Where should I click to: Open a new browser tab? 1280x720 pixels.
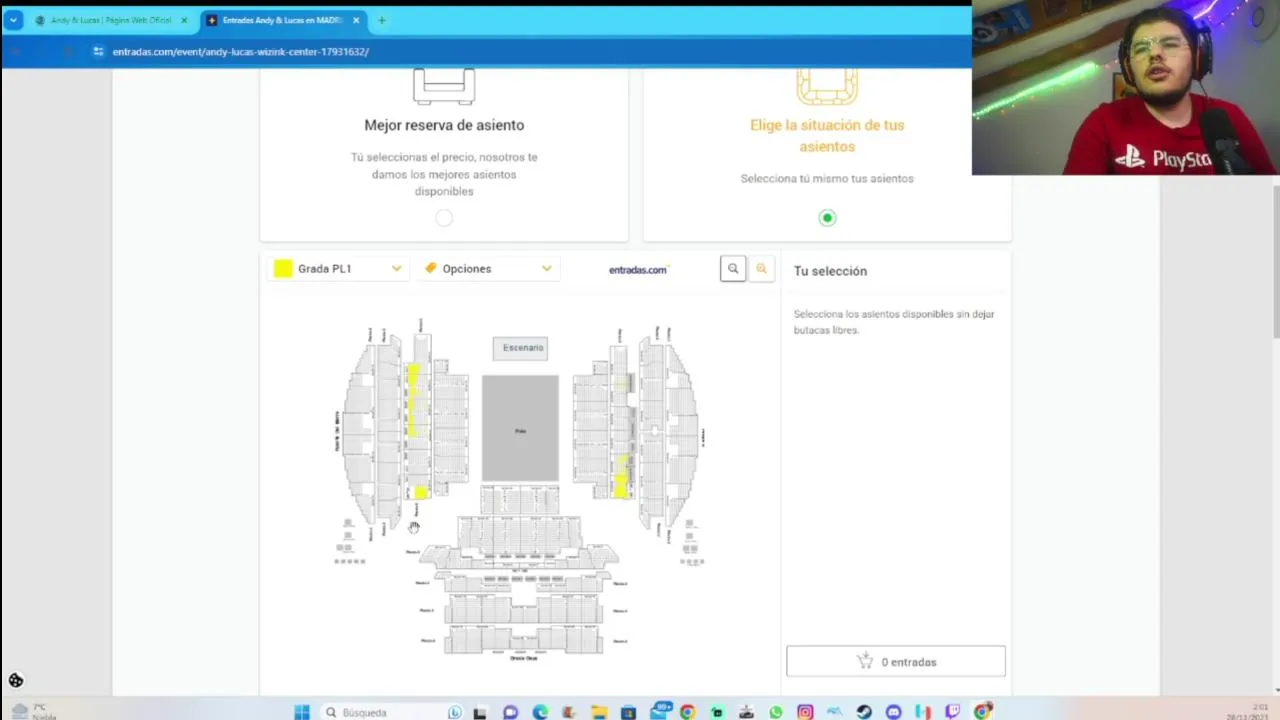click(x=381, y=20)
